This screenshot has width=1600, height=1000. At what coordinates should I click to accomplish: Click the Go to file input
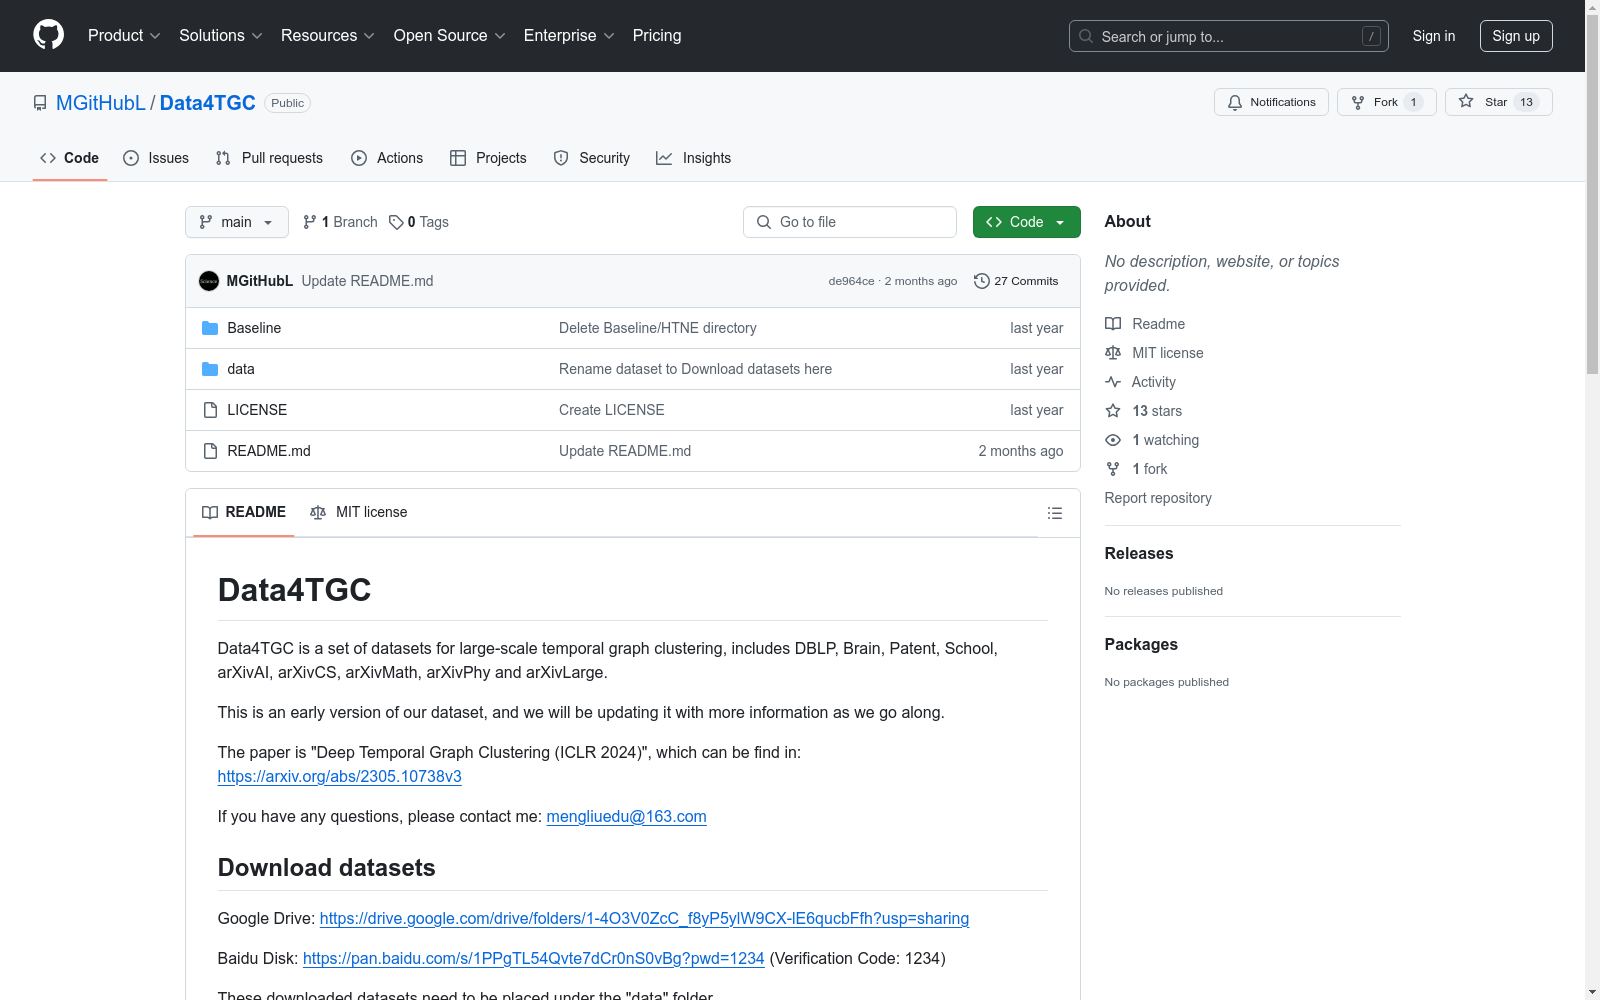(850, 222)
